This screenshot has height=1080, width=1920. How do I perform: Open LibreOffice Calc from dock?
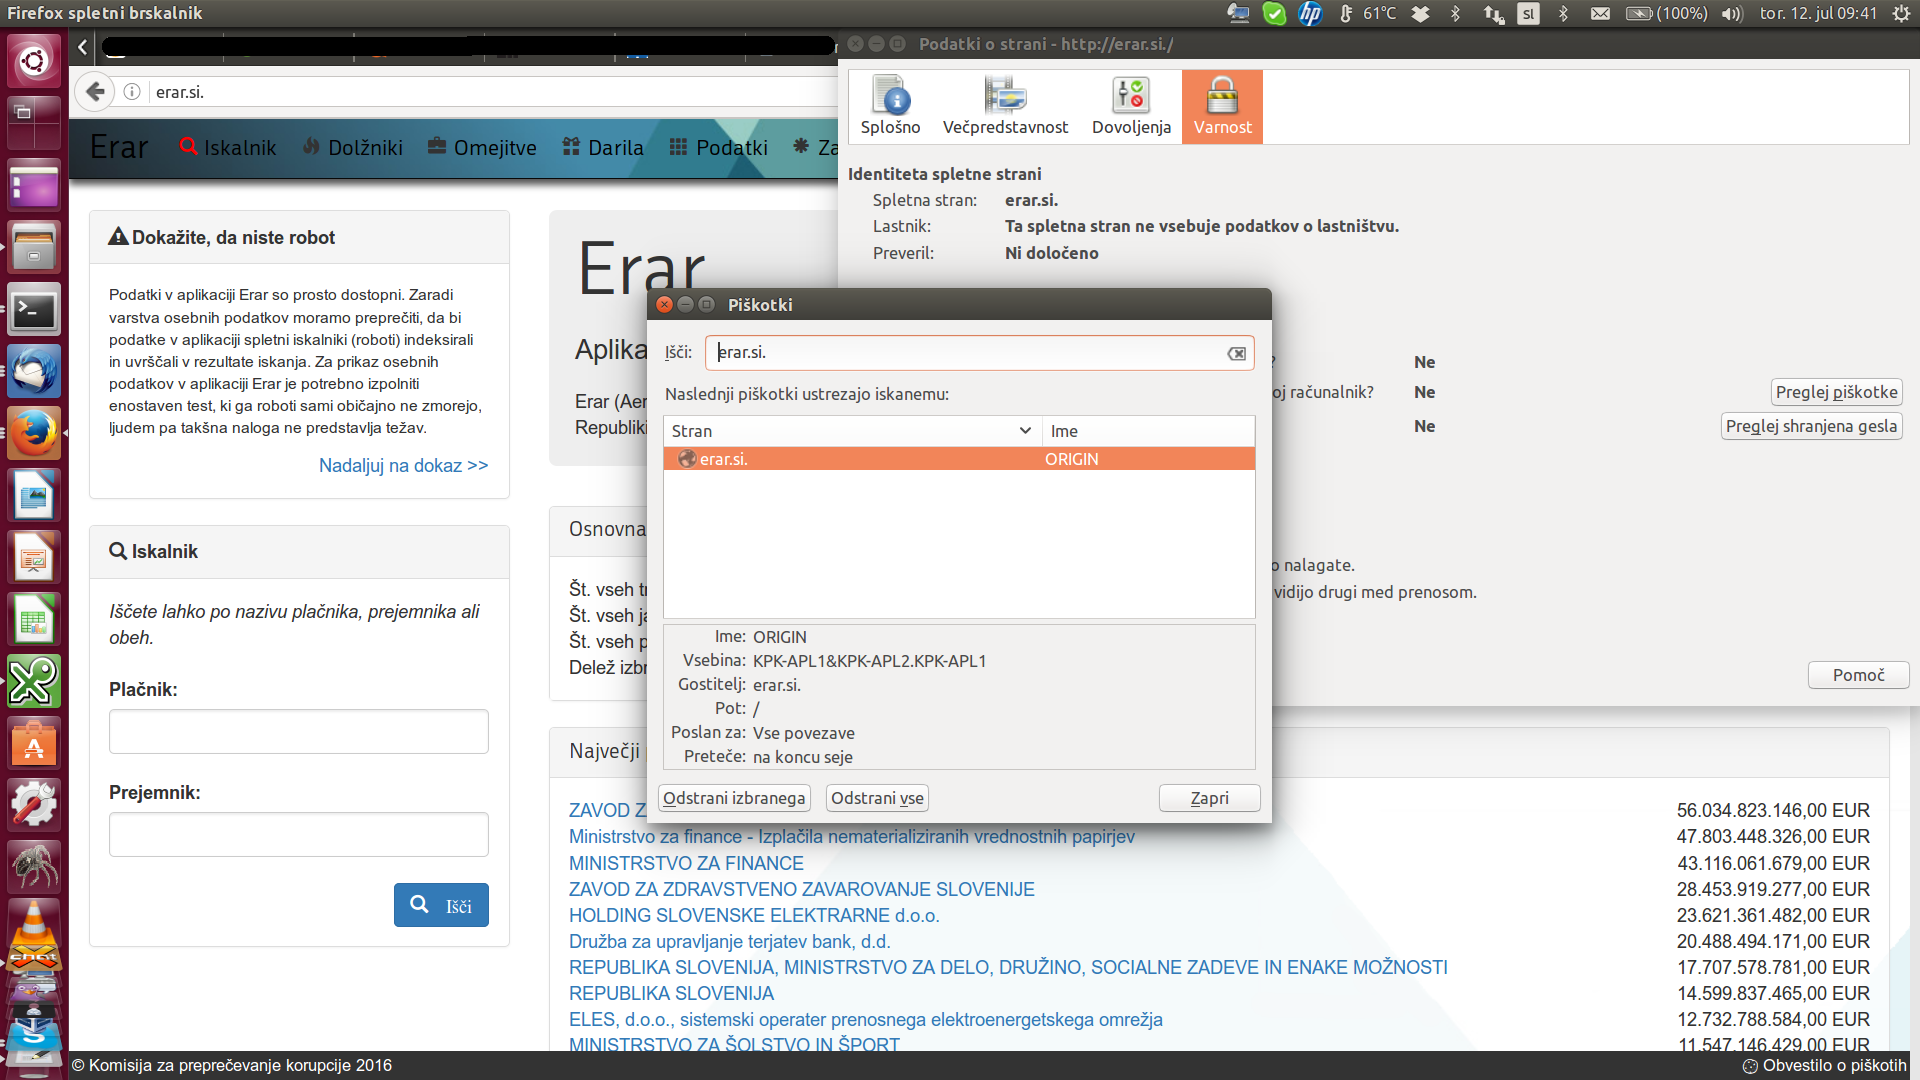pos(34,620)
